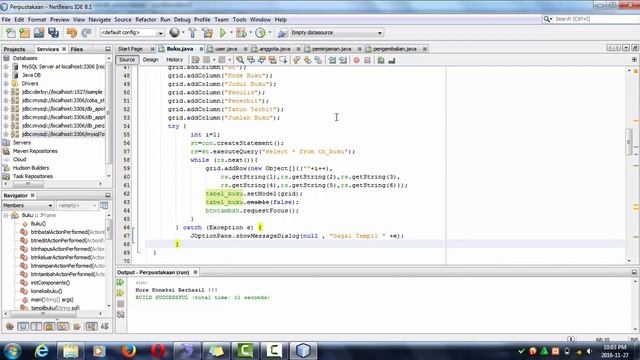Click the Design view button
Viewport: 640px width, 360px height.
pyautogui.click(x=151, y=60)
